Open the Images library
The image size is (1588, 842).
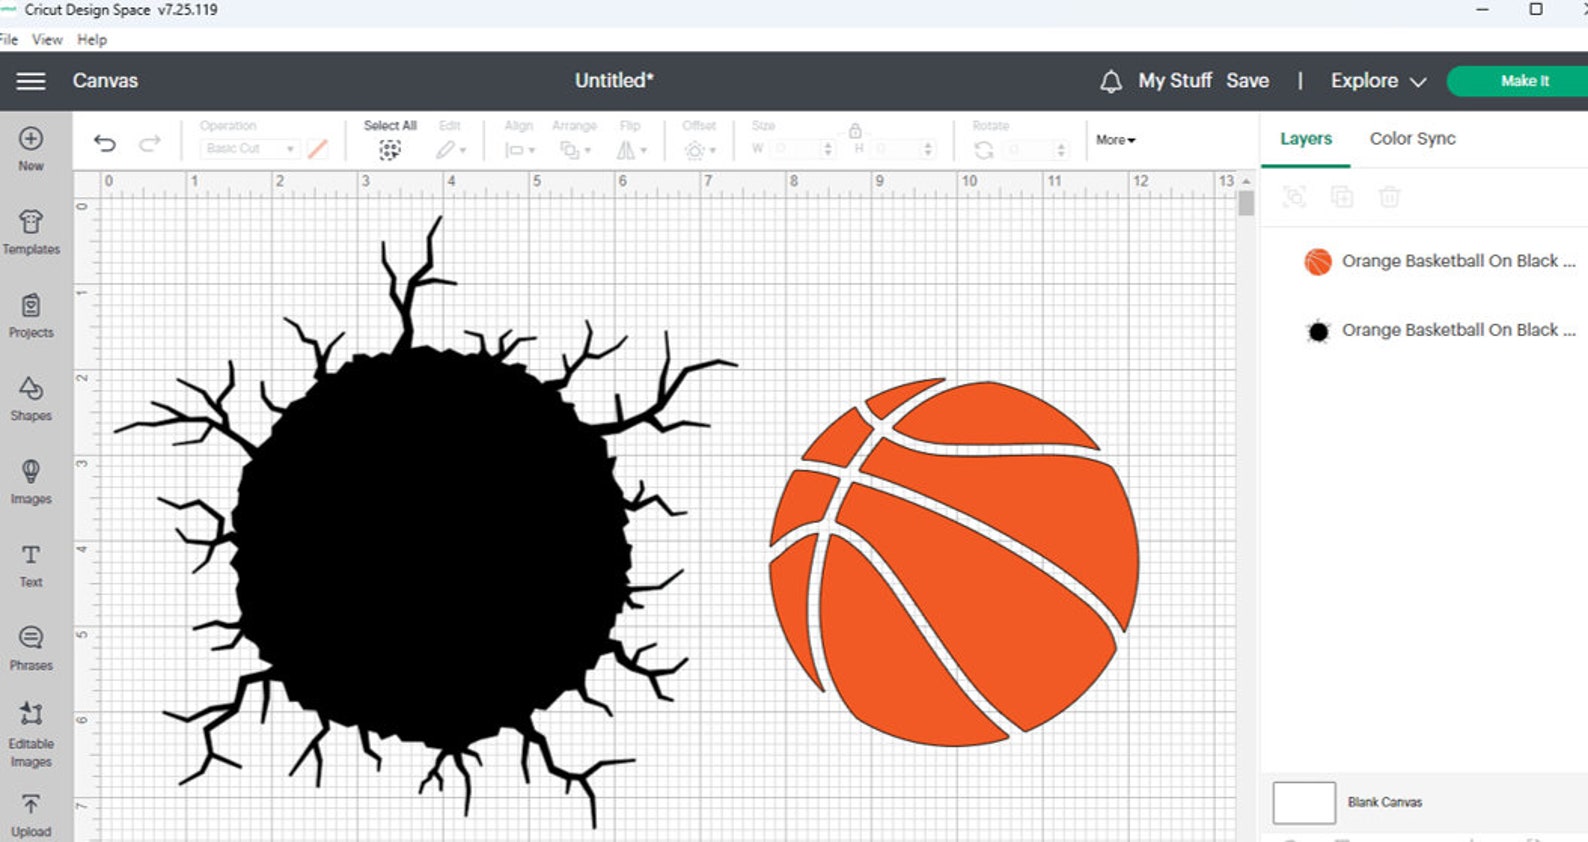point(31,481)
